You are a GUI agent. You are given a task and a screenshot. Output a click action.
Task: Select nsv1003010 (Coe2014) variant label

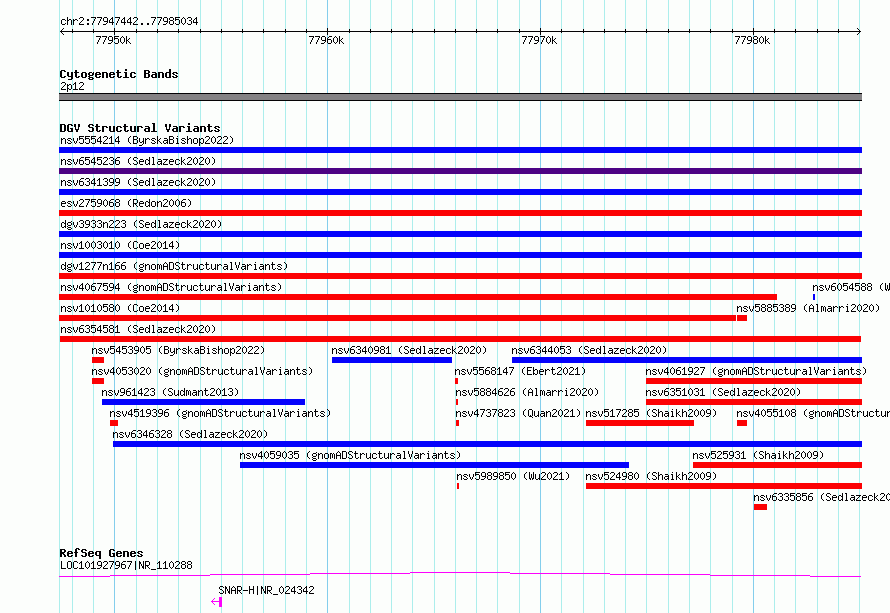(120, 245)
